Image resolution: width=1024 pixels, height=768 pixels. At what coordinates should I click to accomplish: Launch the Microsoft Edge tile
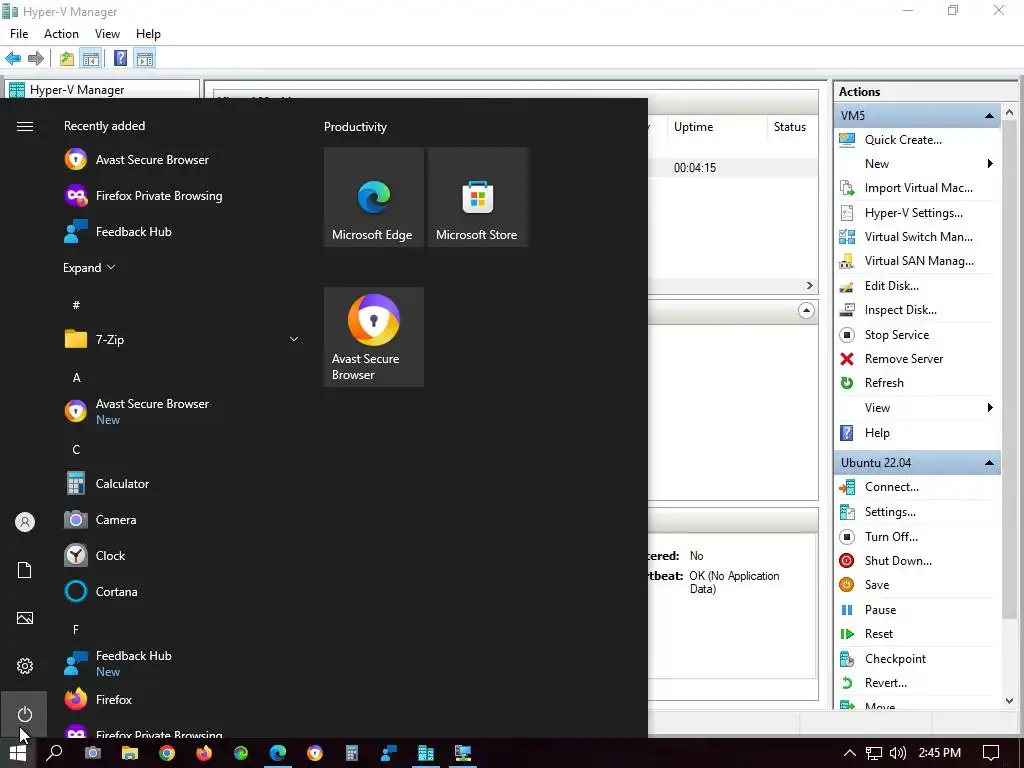click(x=374, y=197)
